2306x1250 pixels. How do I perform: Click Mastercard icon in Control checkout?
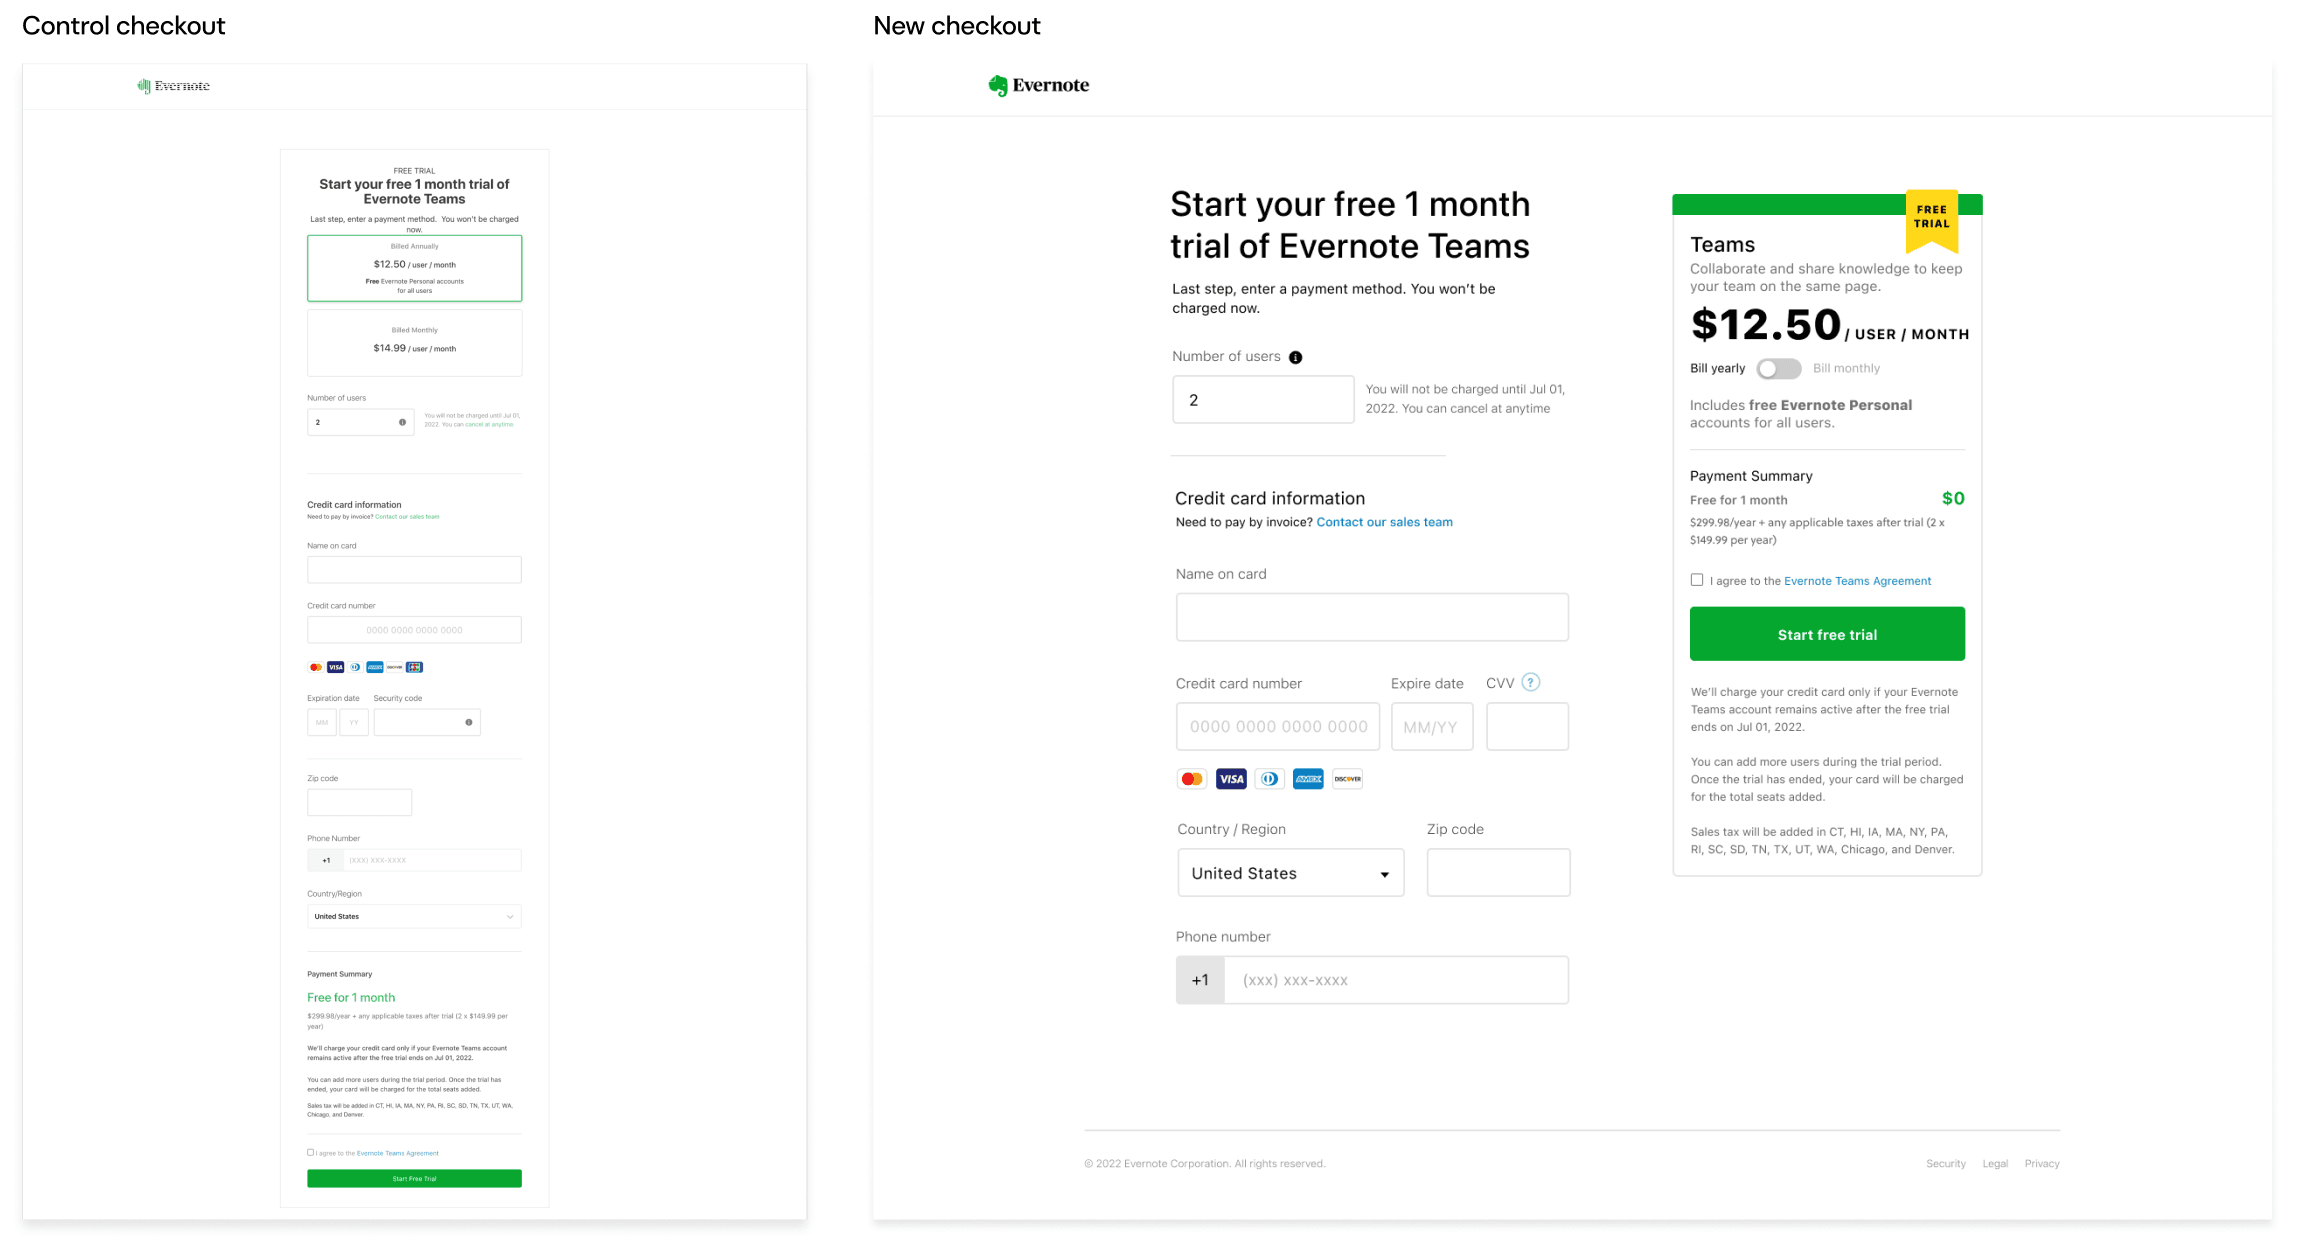pos(316,667)
